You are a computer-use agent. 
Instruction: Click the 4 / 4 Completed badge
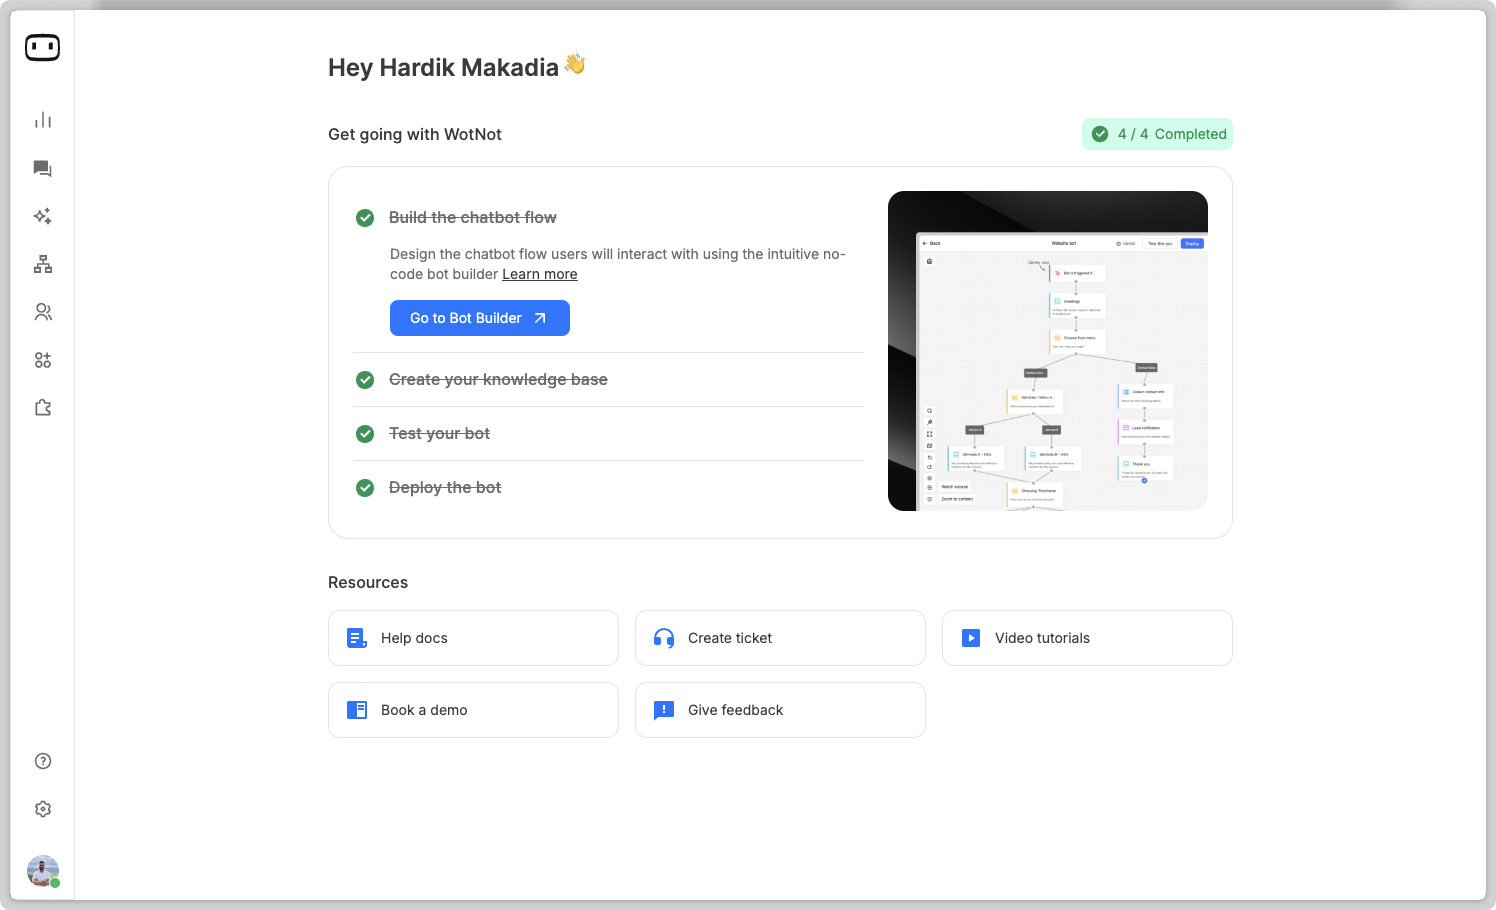point(1157,134)
